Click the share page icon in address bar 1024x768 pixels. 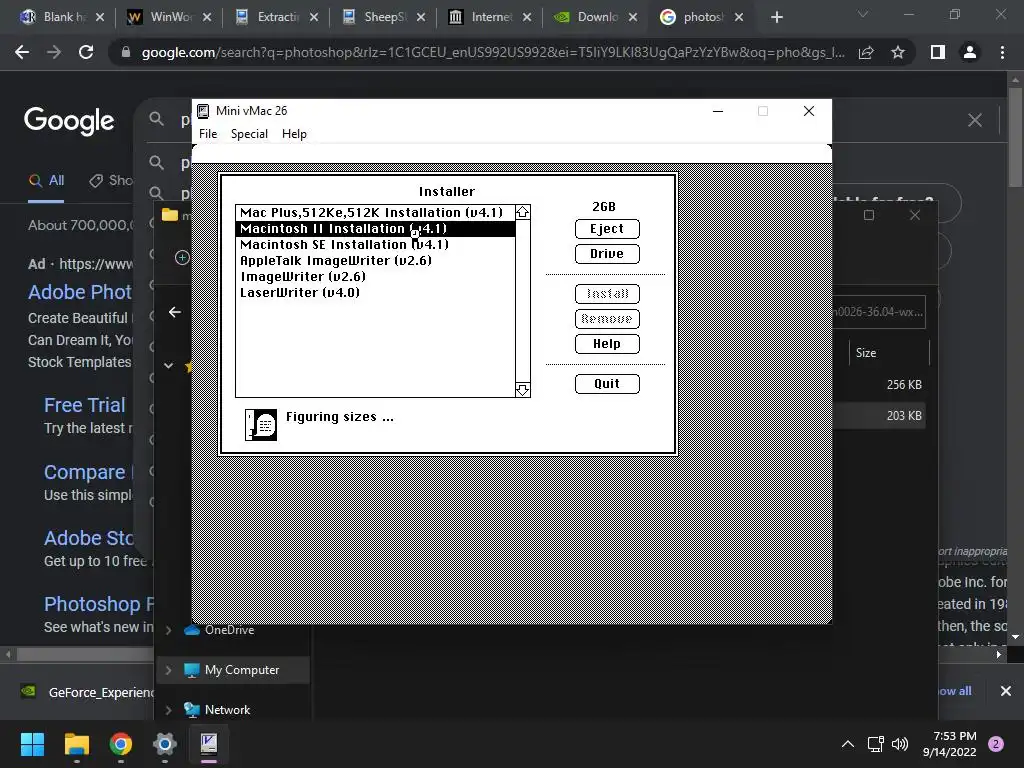coord(866,52)
